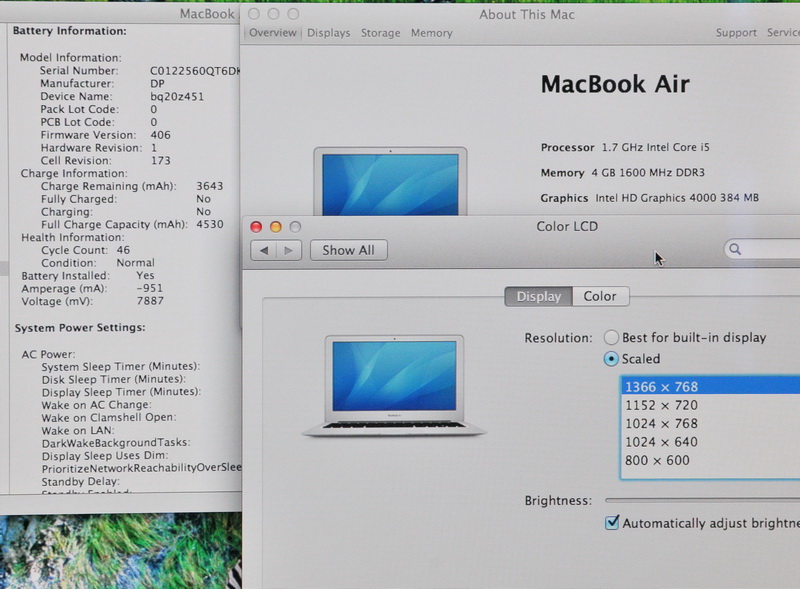800x589 pixels.
Task: Click Processor 1.7 GHz Intel Core i5 line
Action: pyautogui.click(x=625, y=148)
